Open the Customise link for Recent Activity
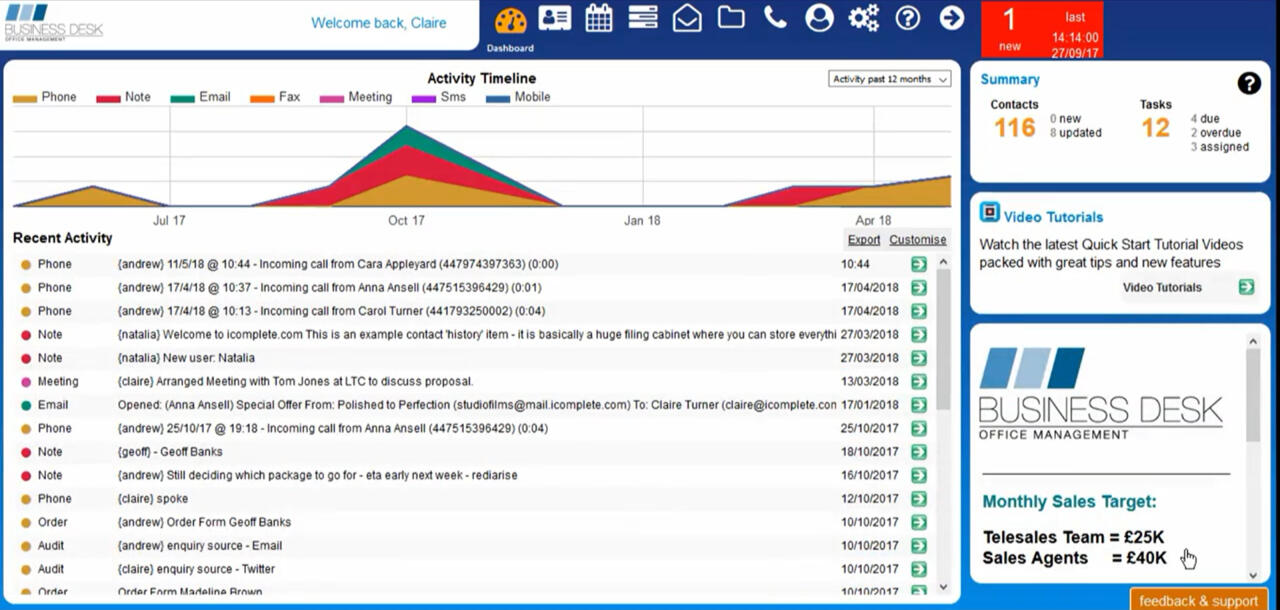 coord(917,240)
